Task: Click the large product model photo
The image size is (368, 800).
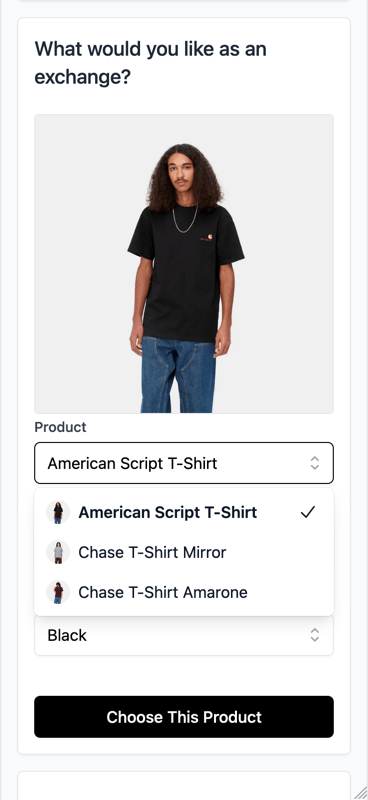Action: click(x=184, y=264)
